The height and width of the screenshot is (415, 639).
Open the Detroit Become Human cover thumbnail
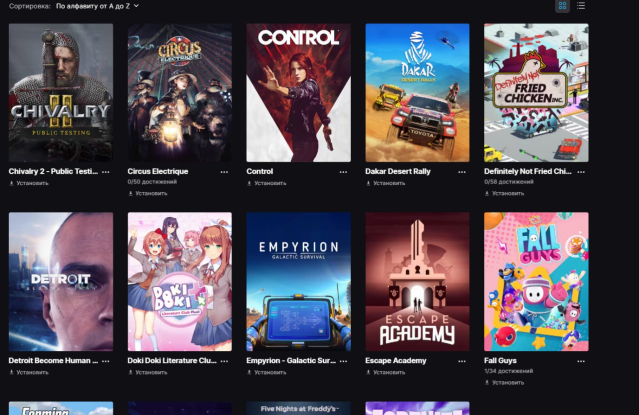(61, 282)
